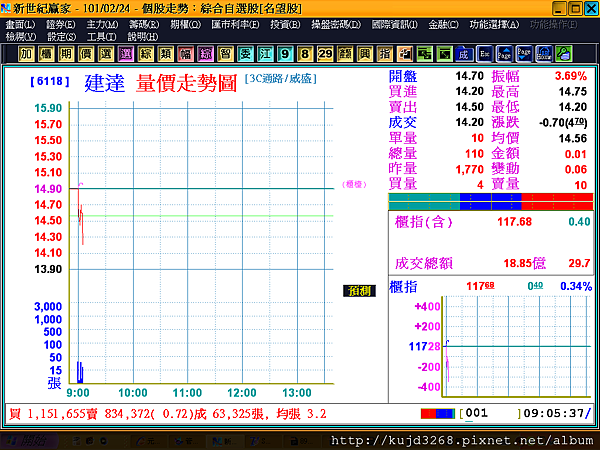Open the 畫面(L) menu
Viewport: 600px width, 450px height.
pyautogui.click(x=20, y=24)
